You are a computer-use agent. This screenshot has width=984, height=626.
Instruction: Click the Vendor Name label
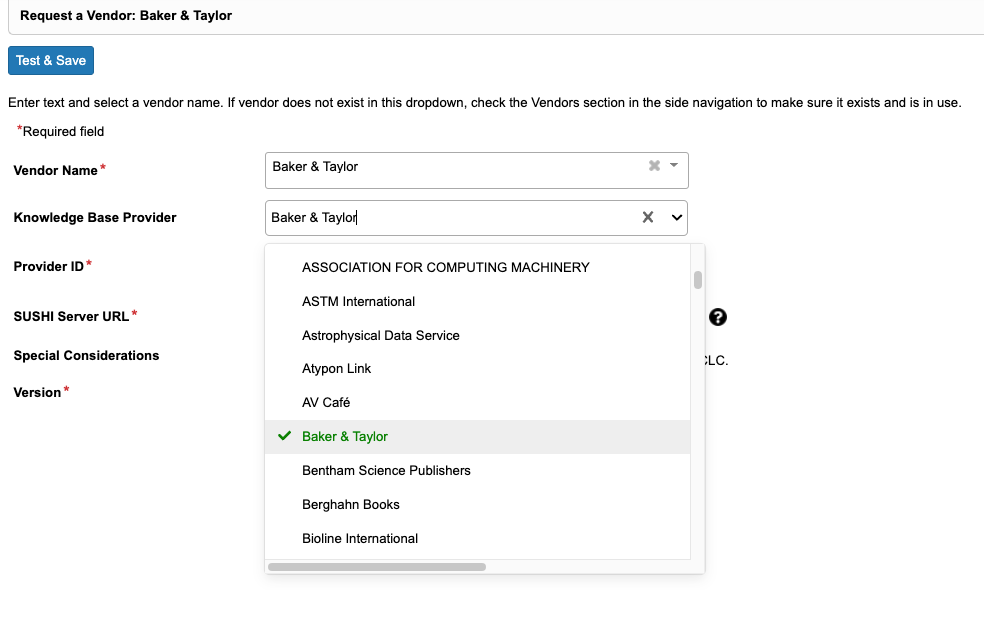click(x=55, y=170)
